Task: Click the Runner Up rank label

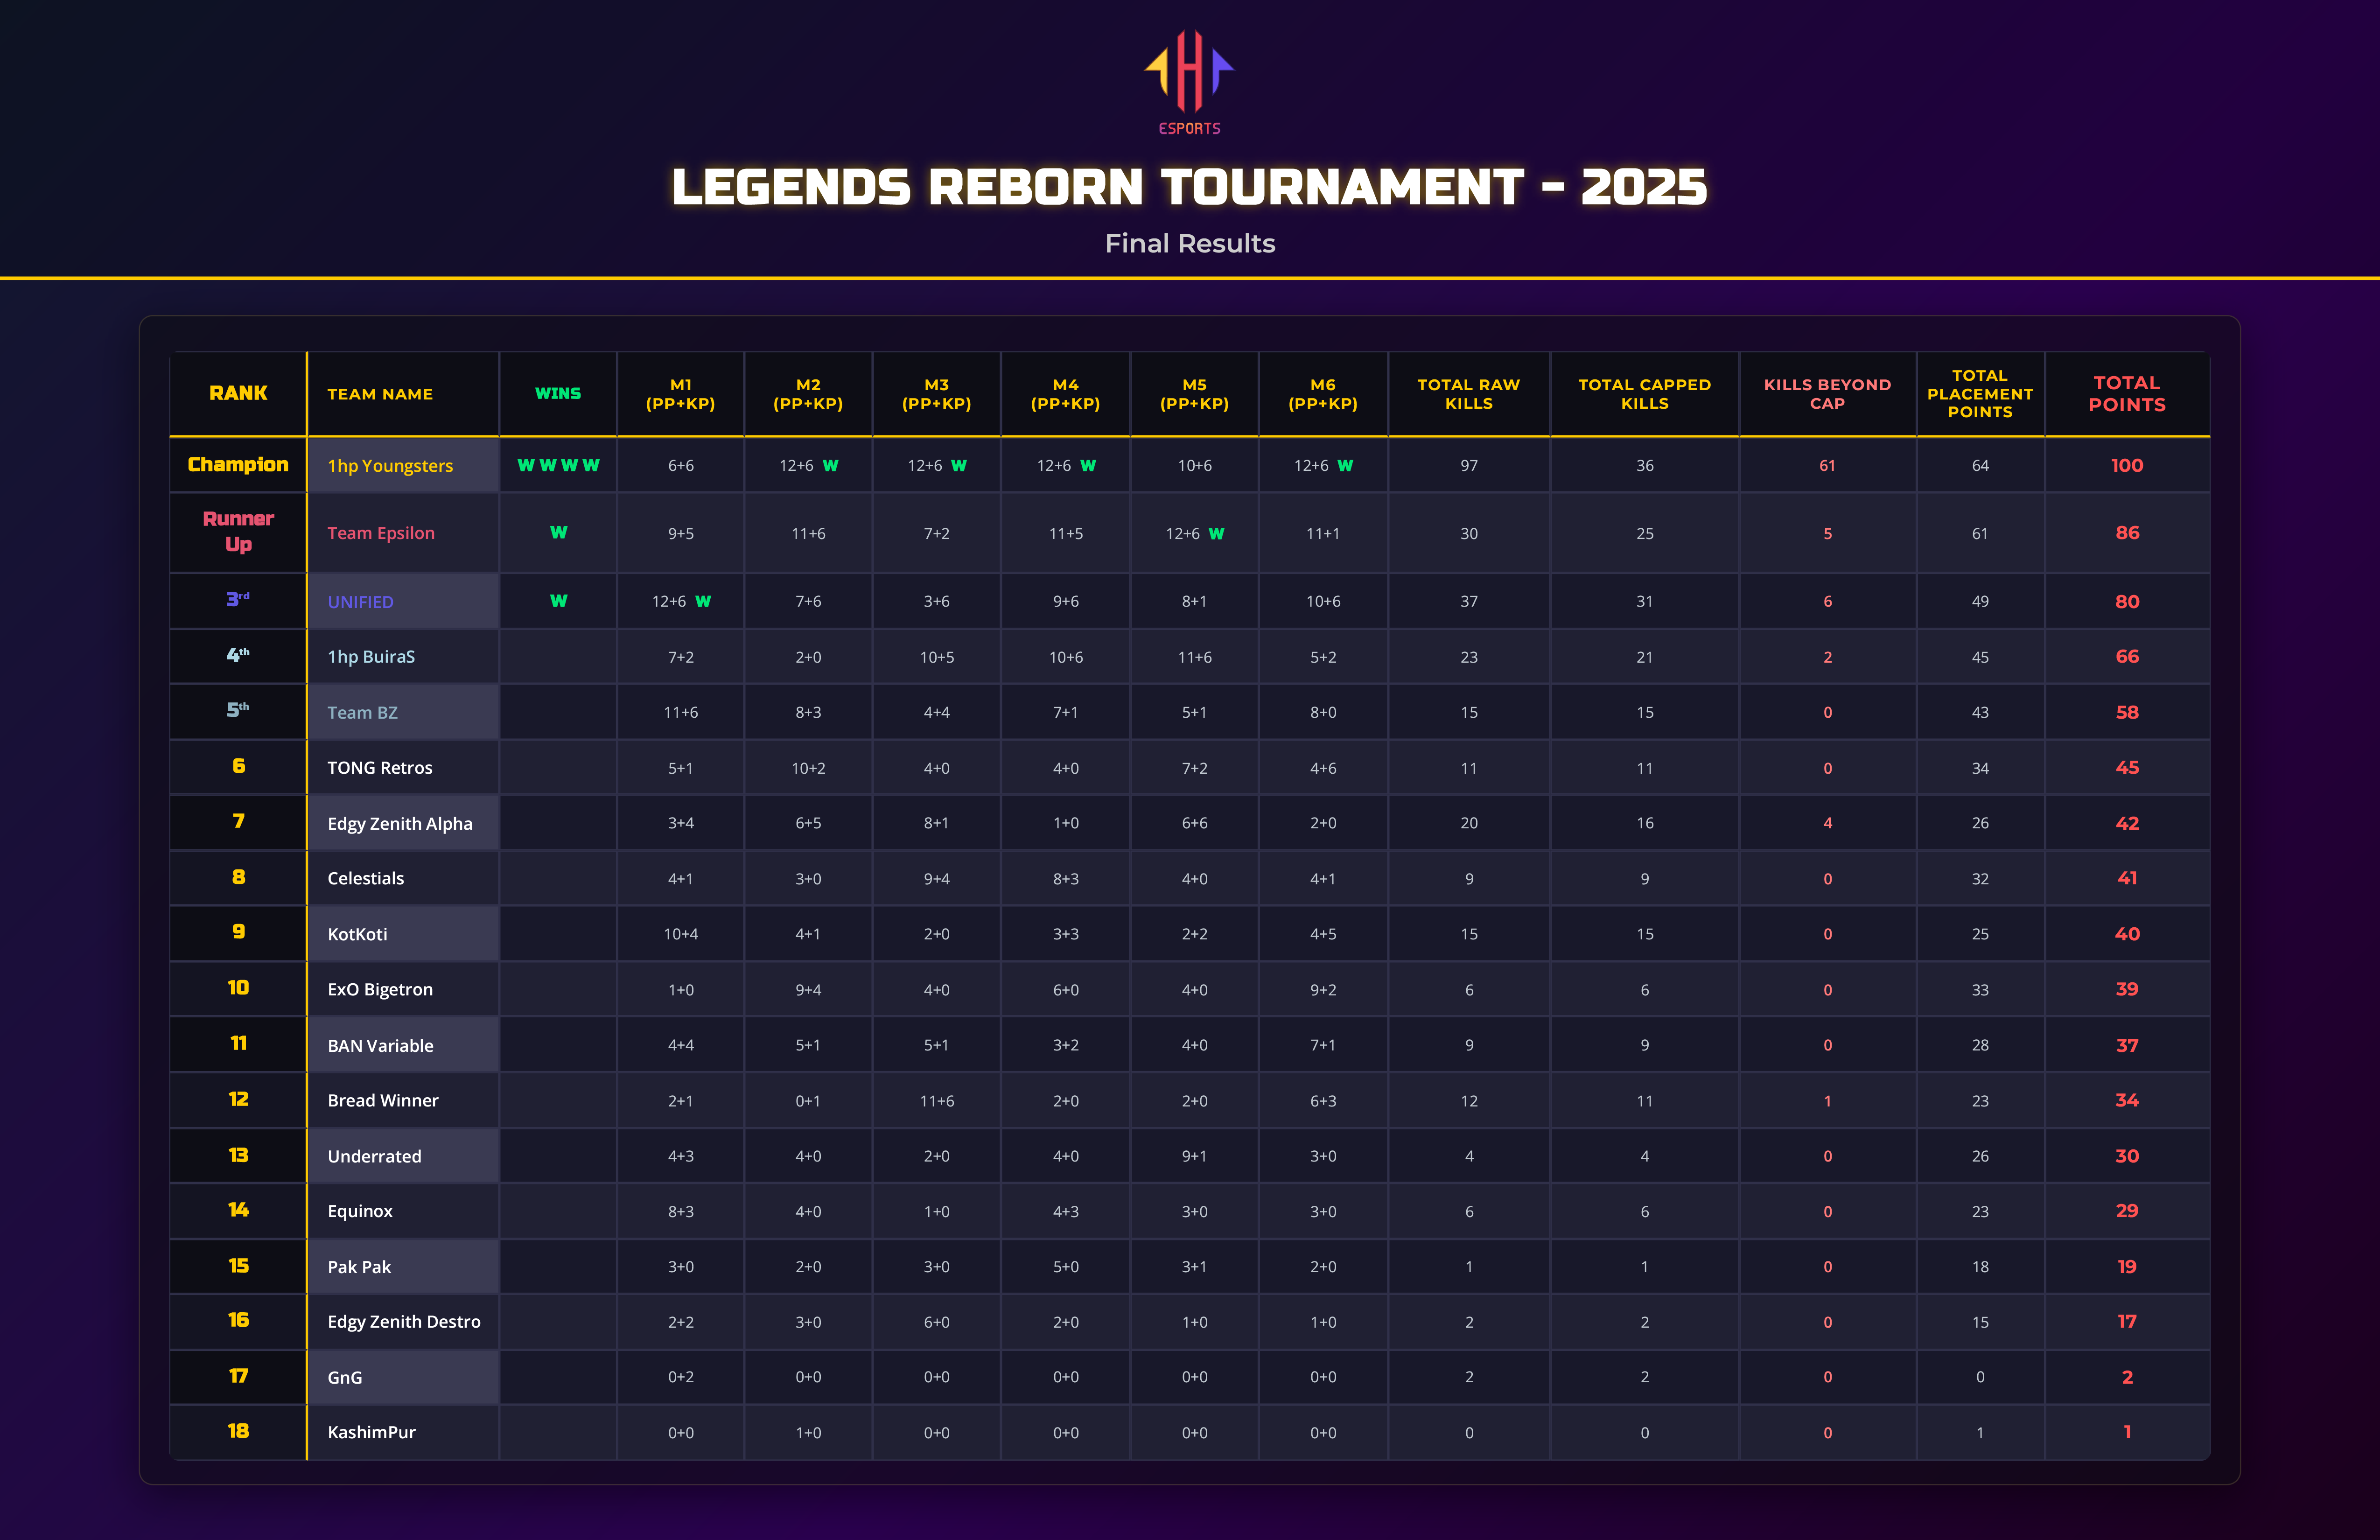Action: click(238, 532)
